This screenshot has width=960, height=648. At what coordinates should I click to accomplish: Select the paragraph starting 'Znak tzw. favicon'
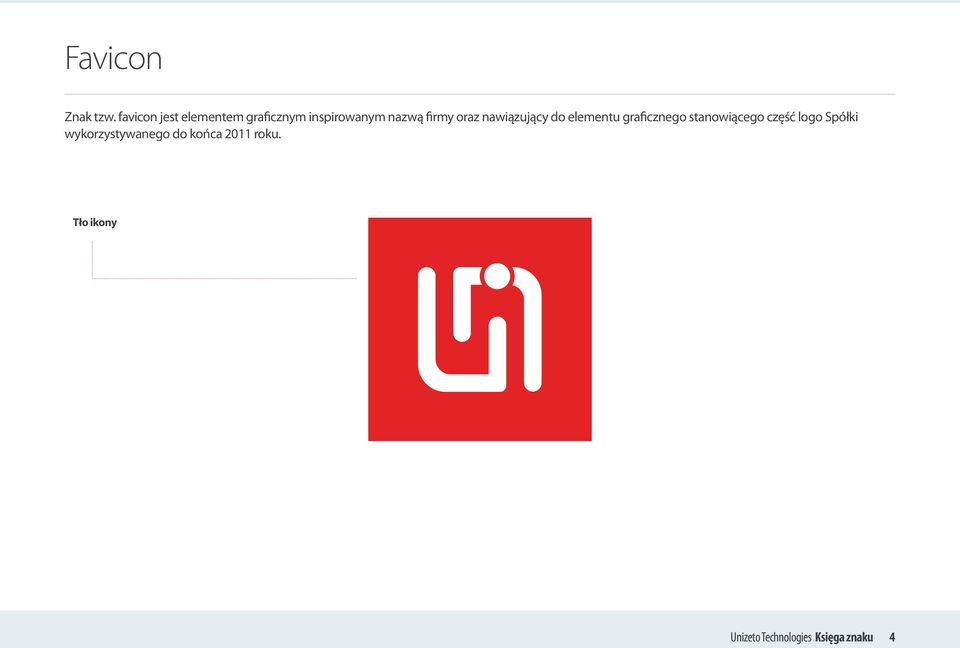(x=461, y=126)
